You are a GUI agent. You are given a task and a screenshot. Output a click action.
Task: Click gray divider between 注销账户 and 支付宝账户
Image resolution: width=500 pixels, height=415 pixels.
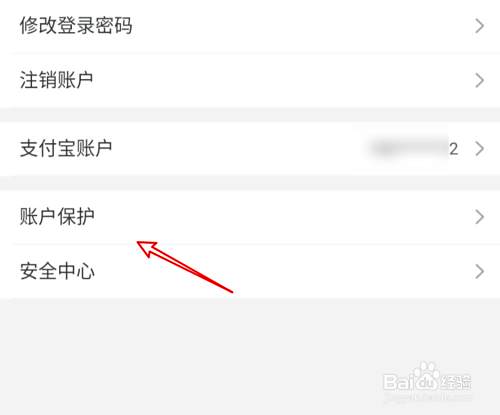click(250, 115)
